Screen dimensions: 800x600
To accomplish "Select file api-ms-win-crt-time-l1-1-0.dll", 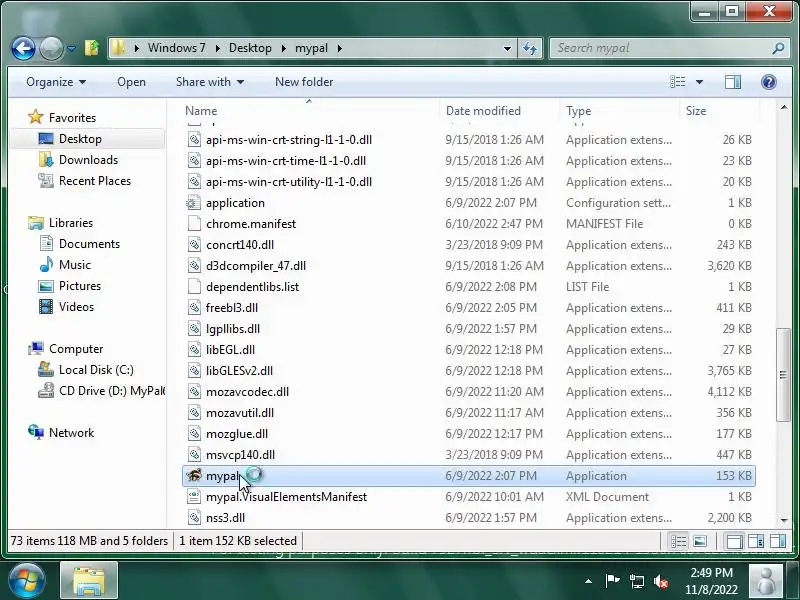I will (286, 161).
